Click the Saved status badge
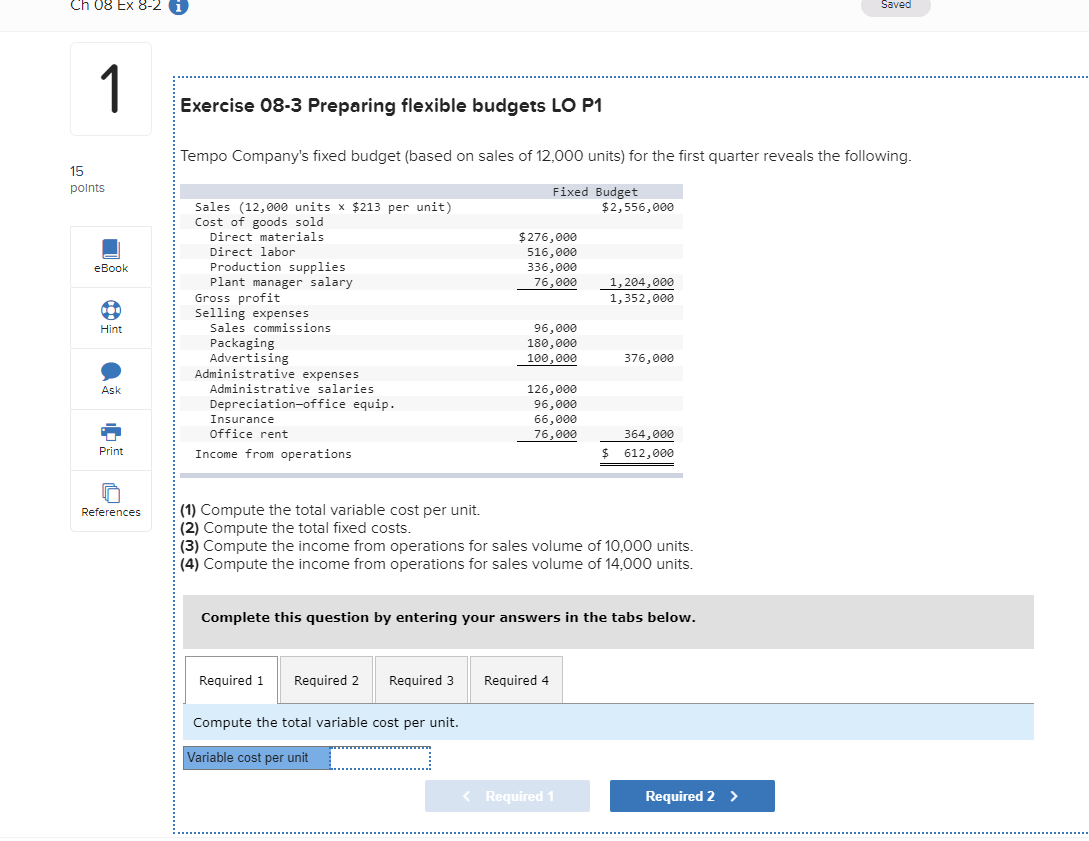Viewport: 1089px width, 841px height. pyautogui.click(x=895, y=6)
